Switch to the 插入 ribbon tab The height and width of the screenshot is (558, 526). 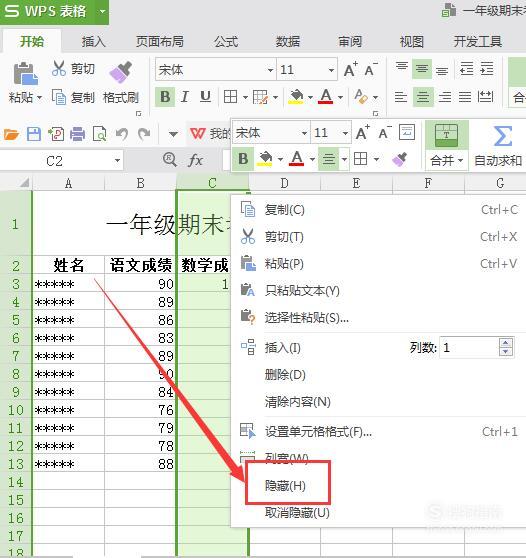point(94,42)
